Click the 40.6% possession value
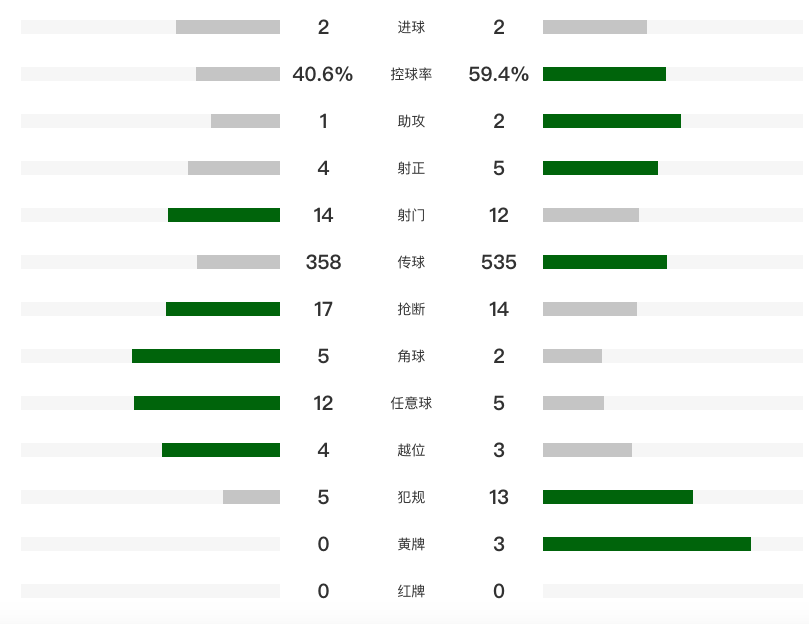Image resolution: width=809 pixels, height=624 pixels. 322,74
